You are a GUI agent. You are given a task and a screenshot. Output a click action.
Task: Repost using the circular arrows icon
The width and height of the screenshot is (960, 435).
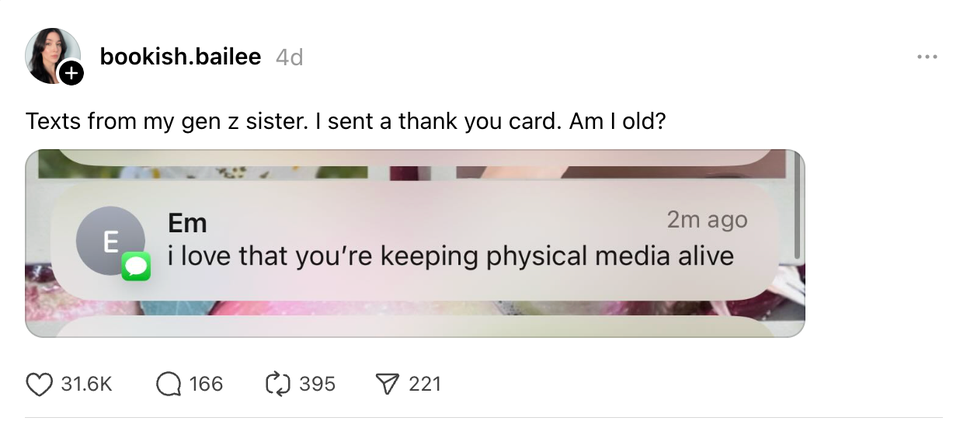[276, 384]
